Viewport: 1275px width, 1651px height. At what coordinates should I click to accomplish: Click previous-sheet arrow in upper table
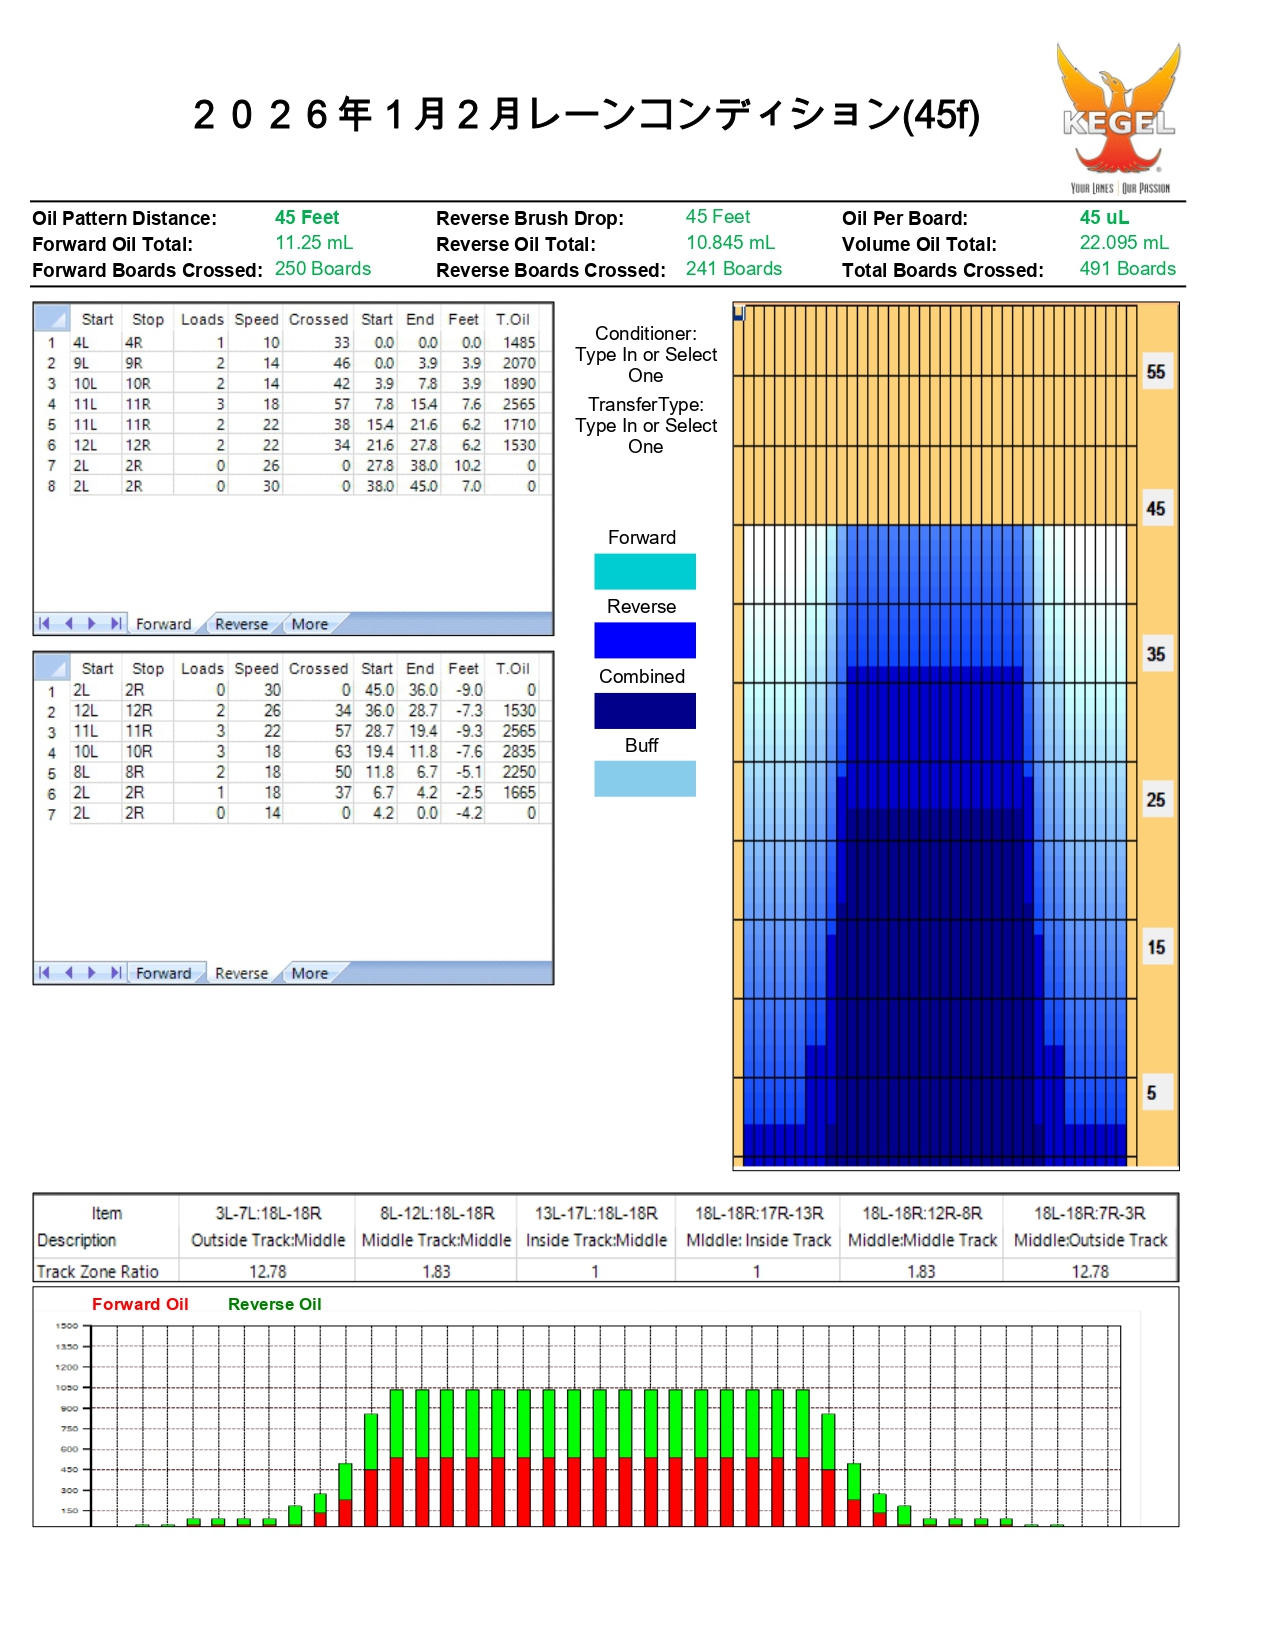coord(68,624)
